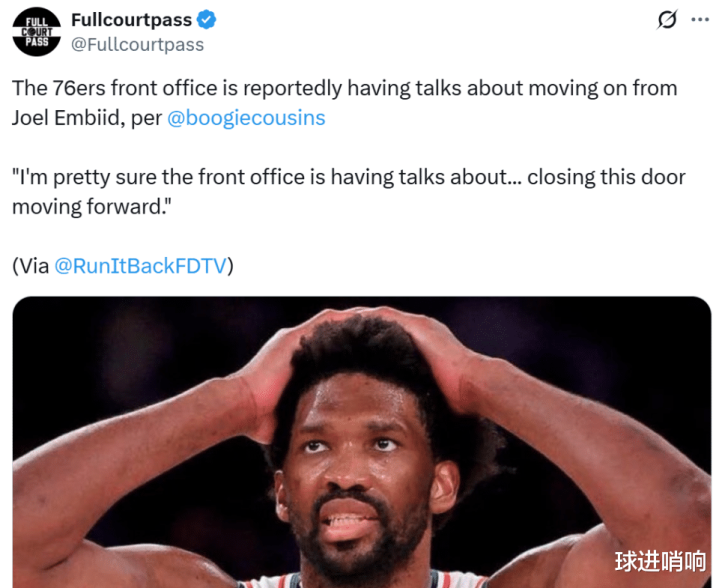Click the word "reportedly" in the tweet
The width and height of the screenshot is (719, 588).
292,88
